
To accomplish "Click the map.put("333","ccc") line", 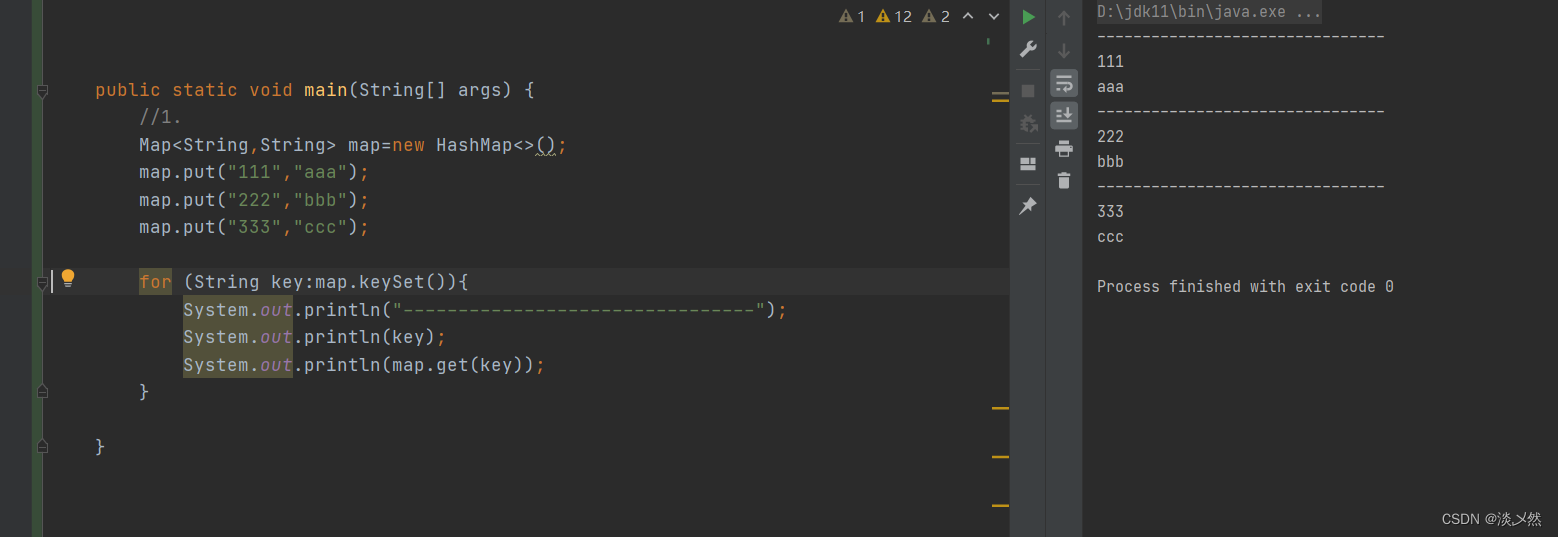I will 254,227.
